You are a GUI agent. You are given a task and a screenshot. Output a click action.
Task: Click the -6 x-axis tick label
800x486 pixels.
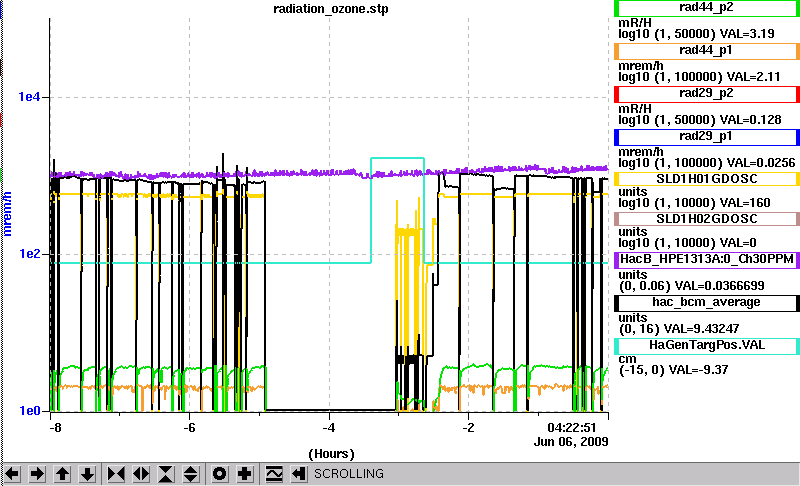189,427
